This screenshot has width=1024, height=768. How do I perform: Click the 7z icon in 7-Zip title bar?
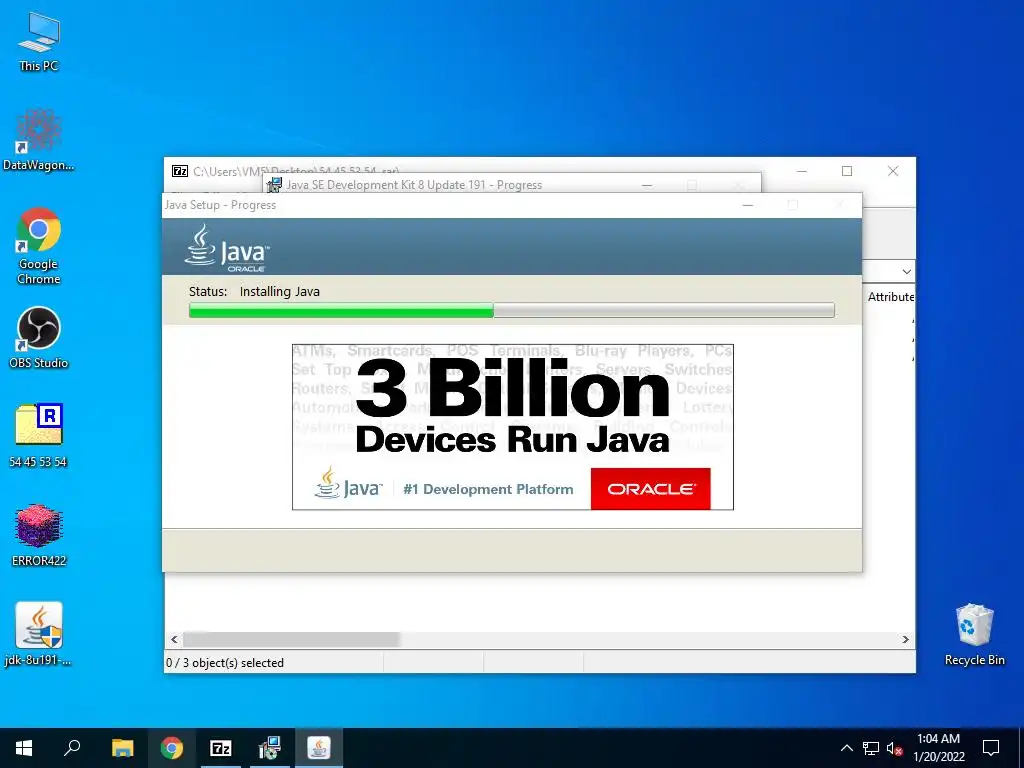click(180, 171)
